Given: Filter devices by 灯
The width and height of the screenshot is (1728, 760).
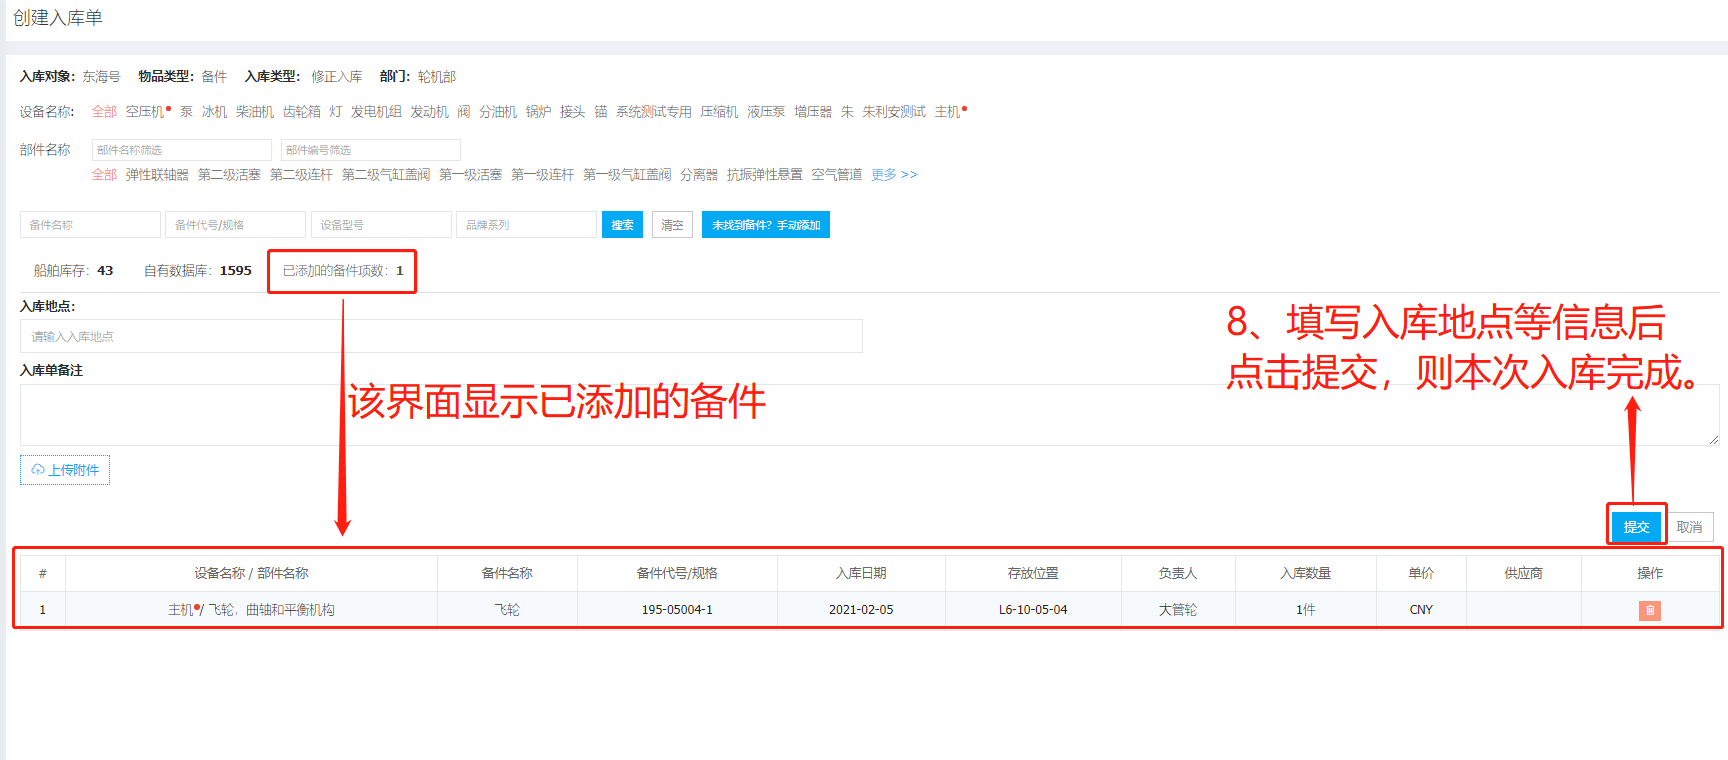Looking at the screenshot, I should pyautogui.click(x=335, y=112).
